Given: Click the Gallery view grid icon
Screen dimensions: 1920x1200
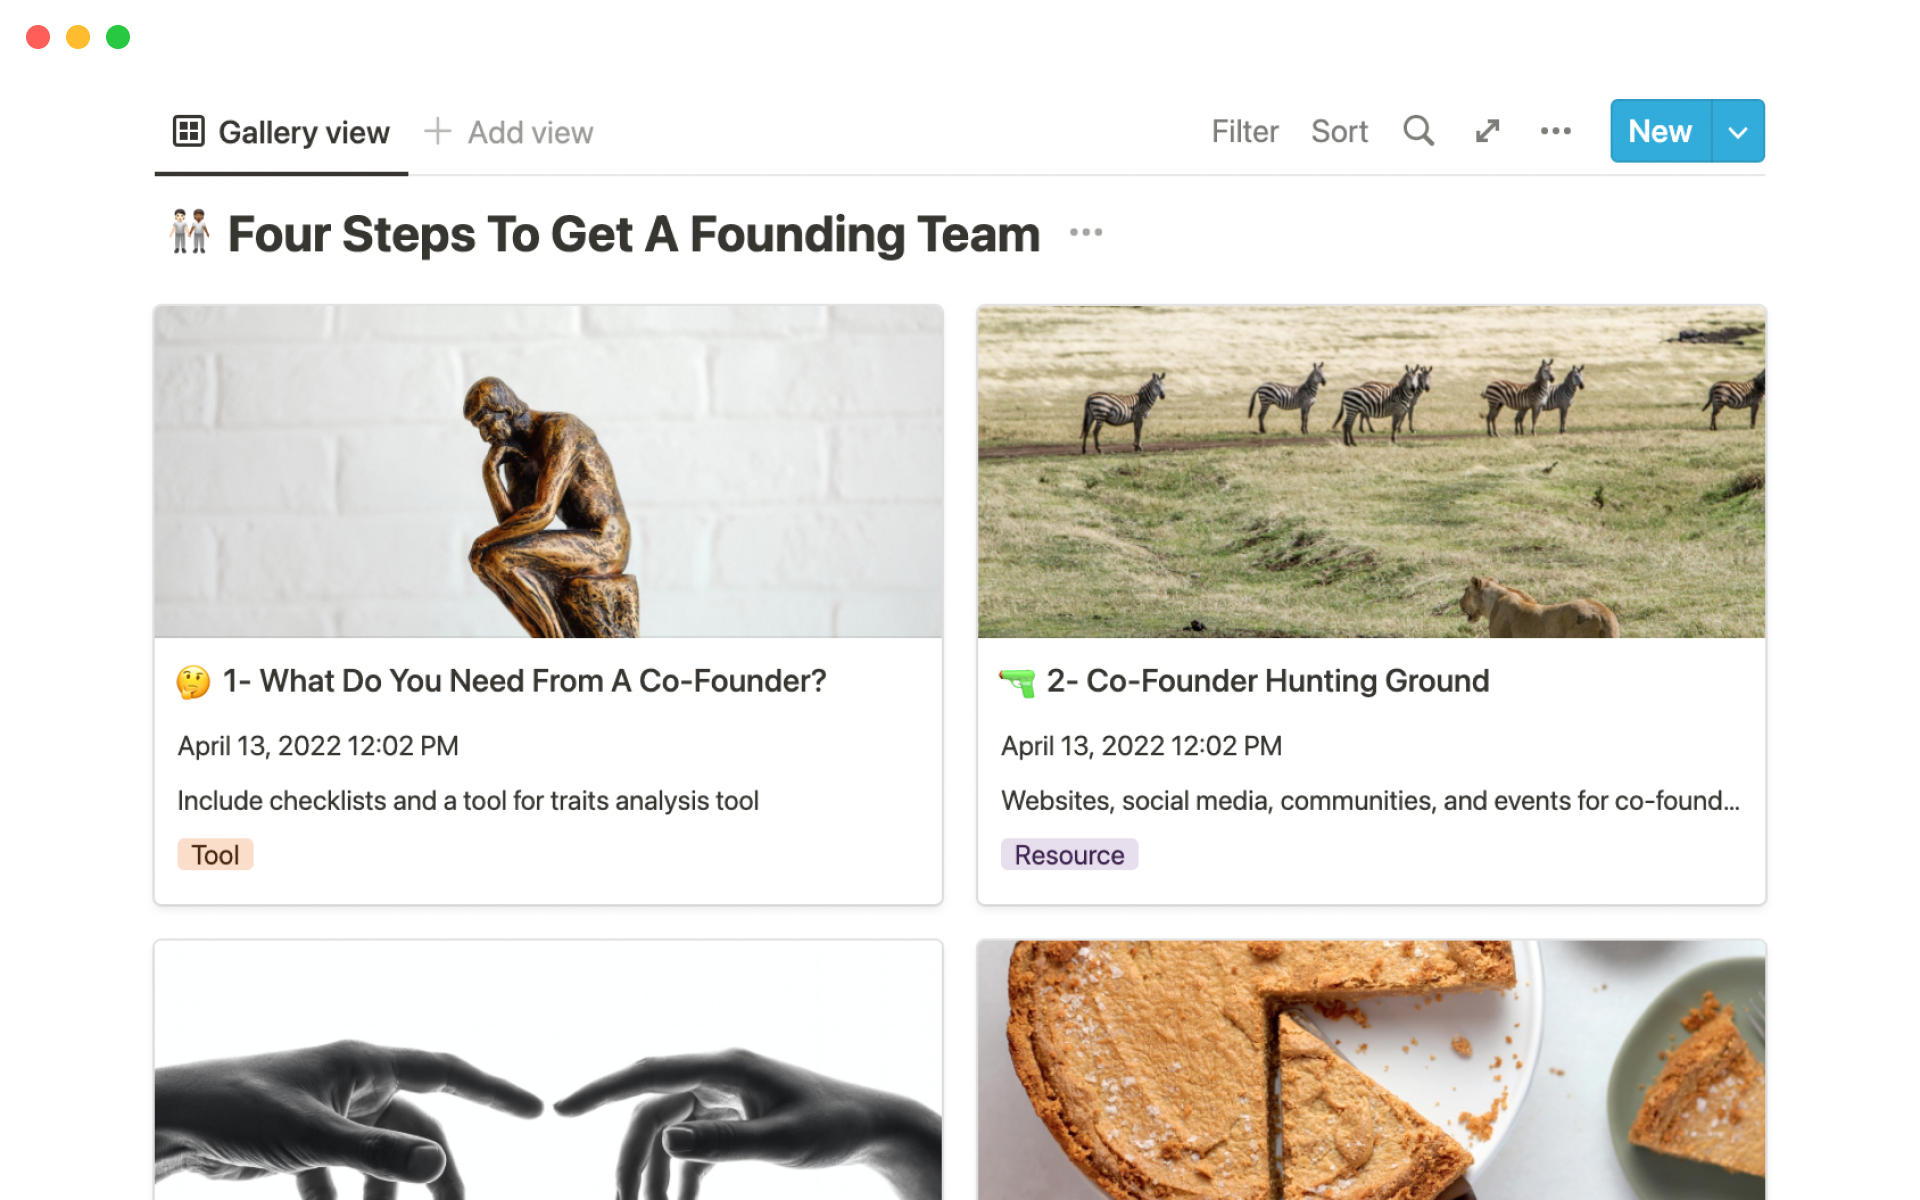Looking at the screenshot, I should (188, 131).
